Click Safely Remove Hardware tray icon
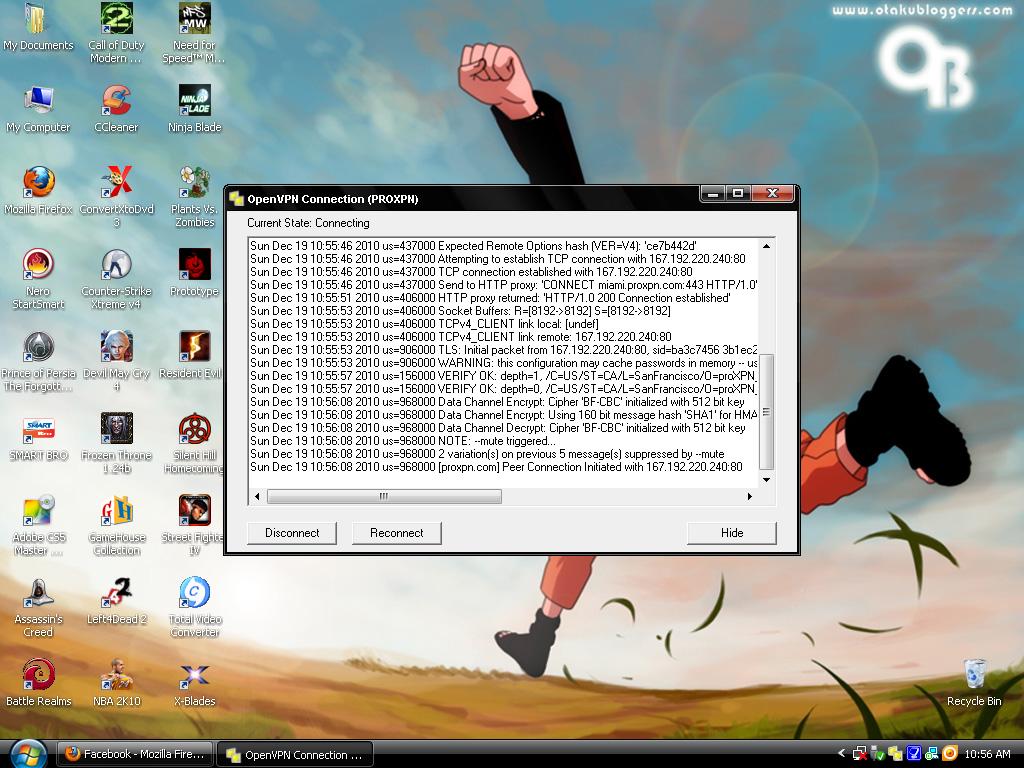The image size is (1024, 768). [x=878, y=754]
